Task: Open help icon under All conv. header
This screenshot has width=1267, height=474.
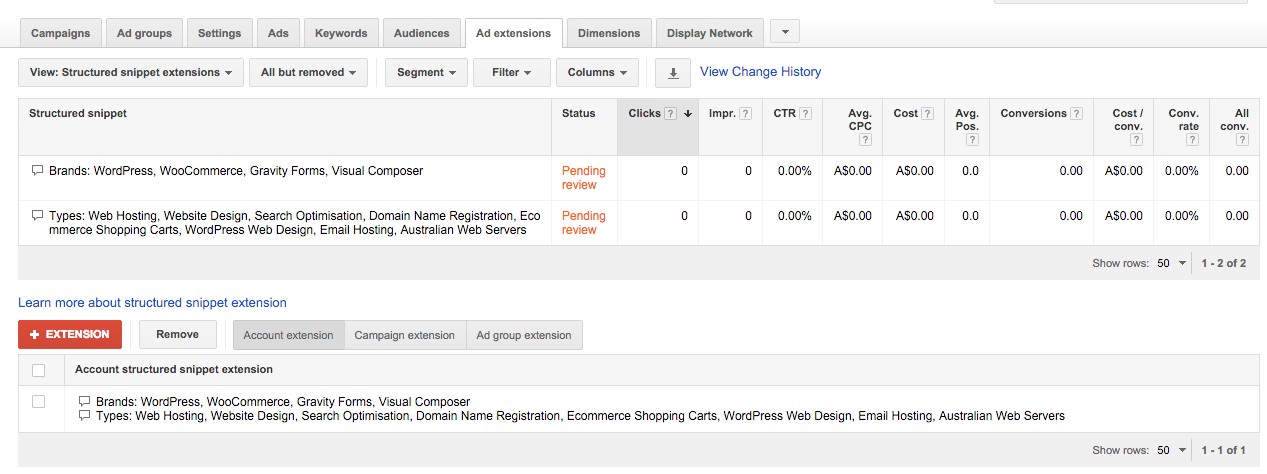Action: pyautogui.click(x=1243, y=140)
